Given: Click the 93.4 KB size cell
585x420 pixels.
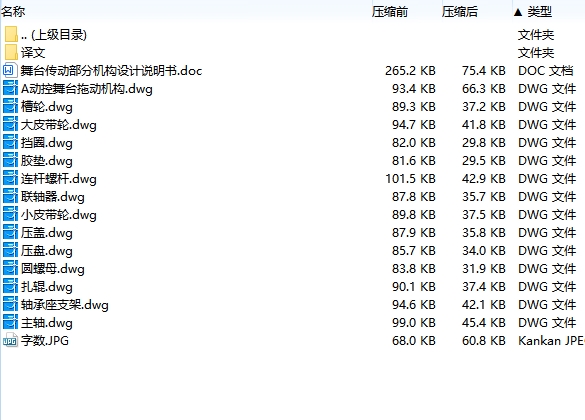Looking at the screenshot, I should [x=414, y=89].
